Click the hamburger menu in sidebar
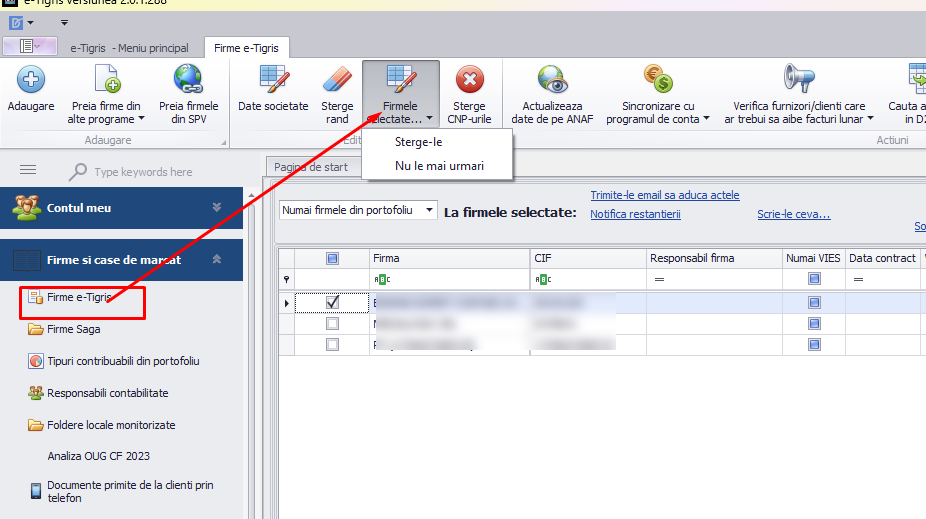The width and height of the screenshot is (926, 519). pos(28,171)
